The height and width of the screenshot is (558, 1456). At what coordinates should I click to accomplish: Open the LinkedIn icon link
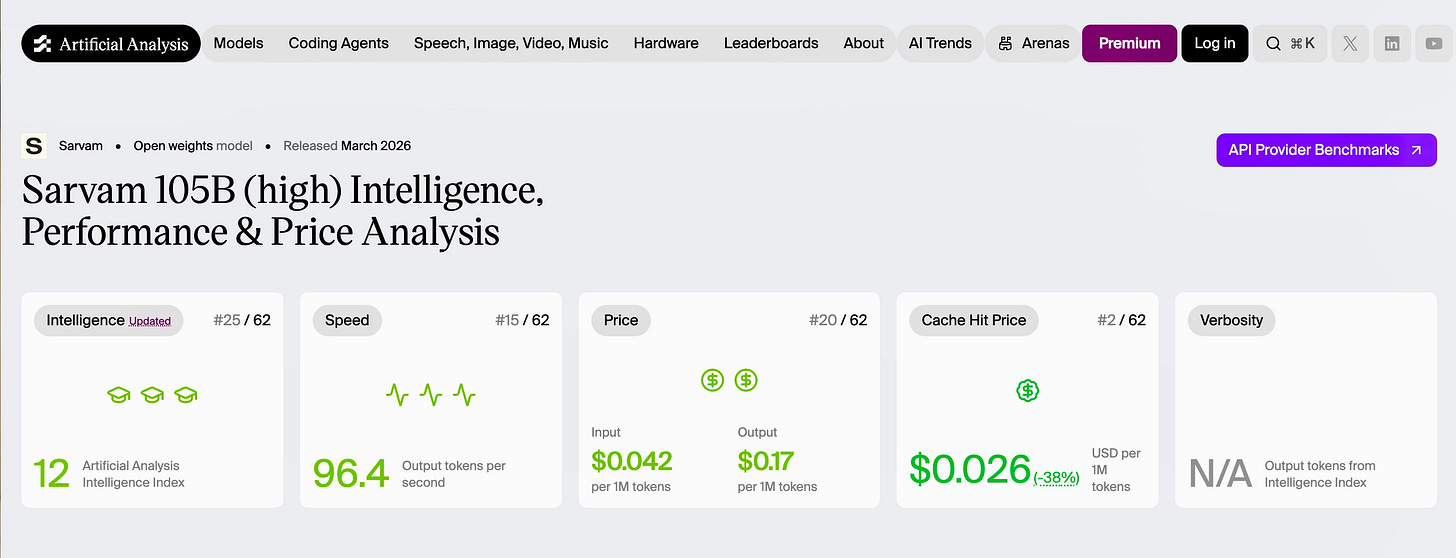tap(1392, 43)
